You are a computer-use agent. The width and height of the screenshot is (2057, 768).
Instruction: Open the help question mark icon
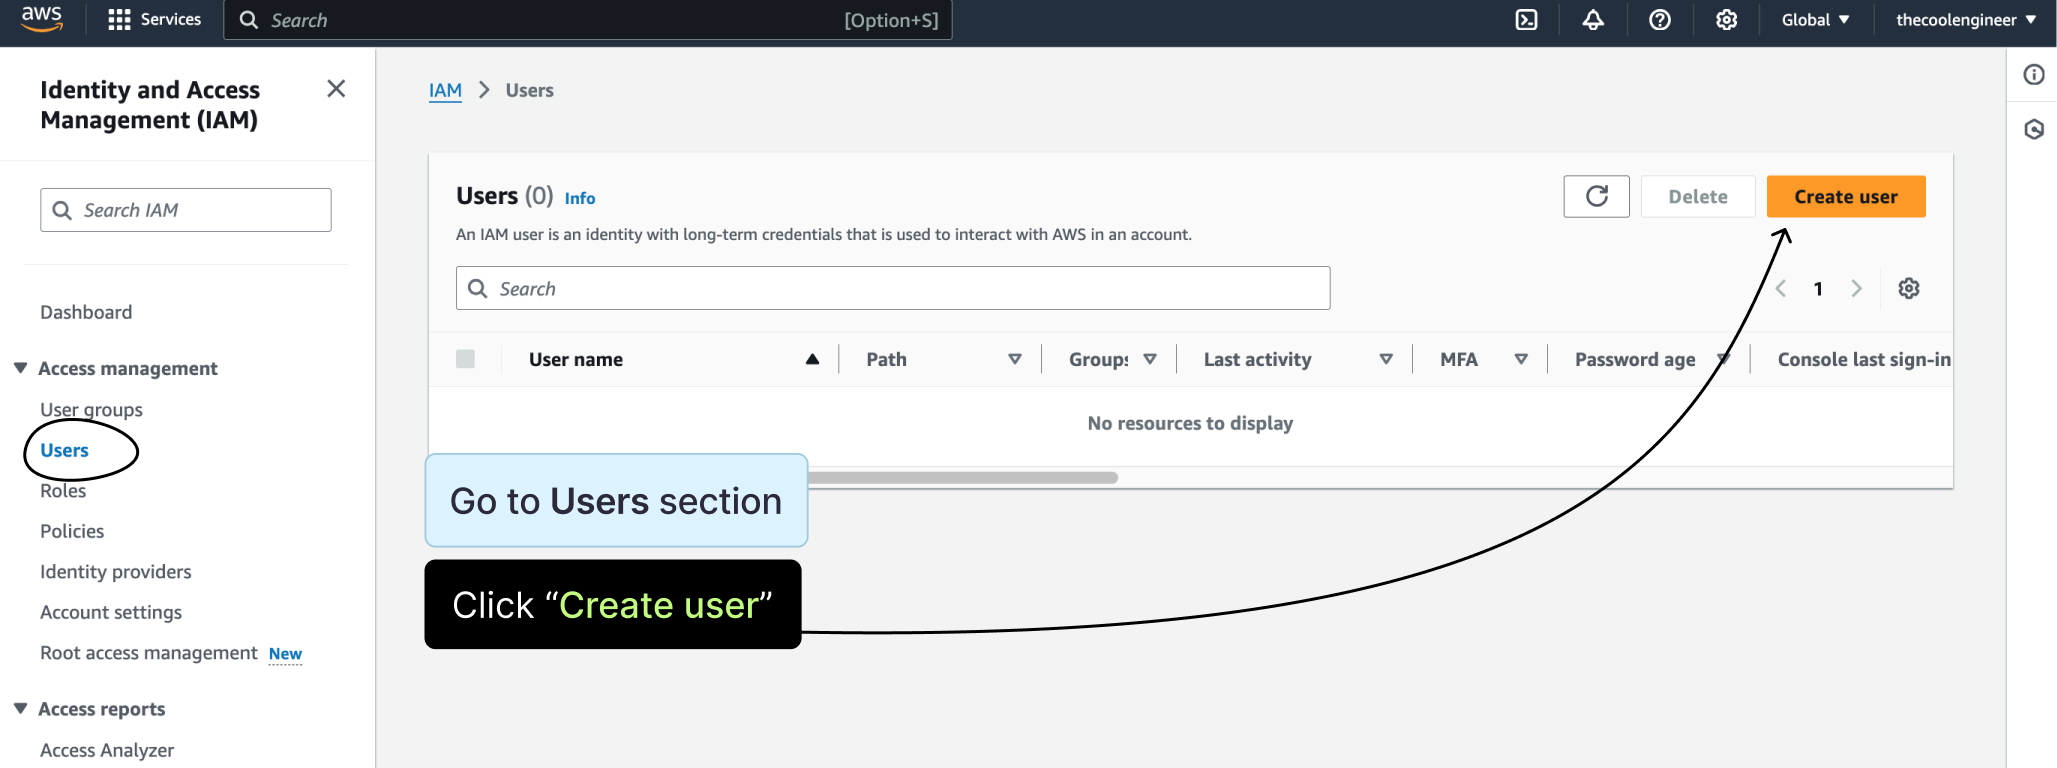[1660, 20]
